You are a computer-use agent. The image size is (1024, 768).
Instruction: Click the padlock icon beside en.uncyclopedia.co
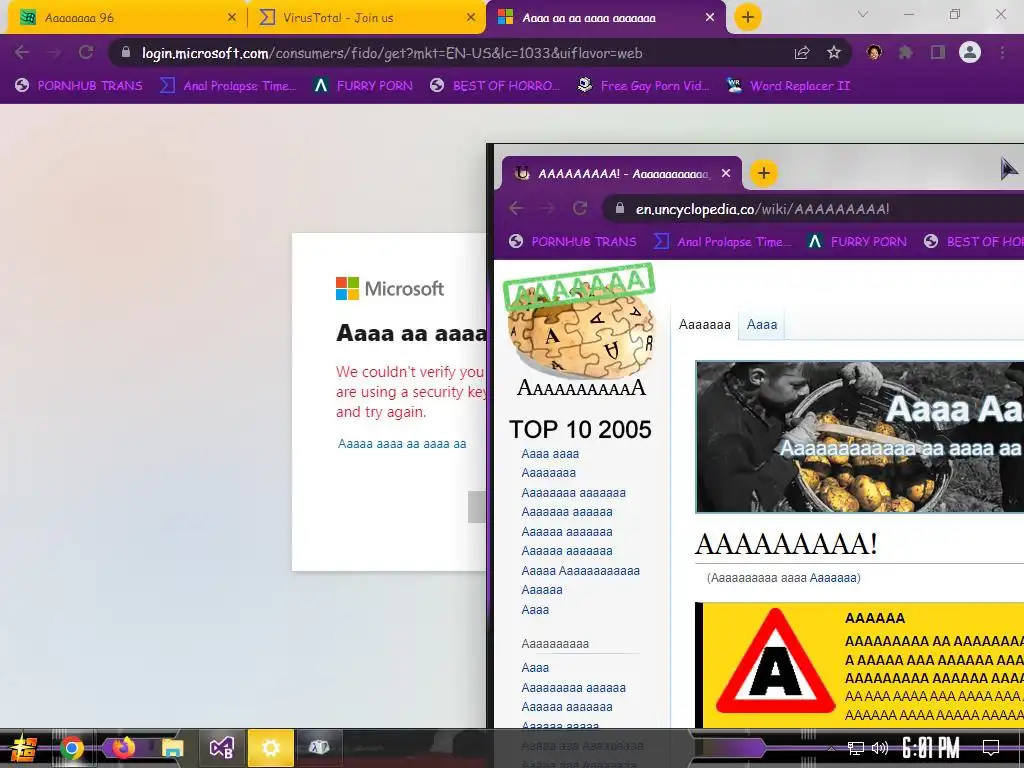pos(620,208)
